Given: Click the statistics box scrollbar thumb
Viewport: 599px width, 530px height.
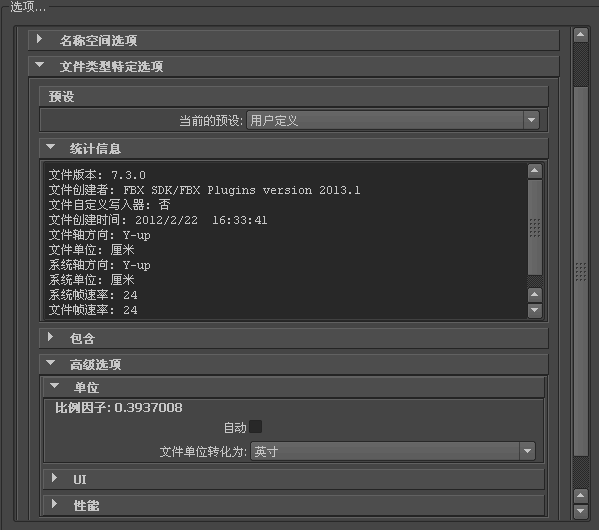Looking at the screenshot, I should (535, 227).
